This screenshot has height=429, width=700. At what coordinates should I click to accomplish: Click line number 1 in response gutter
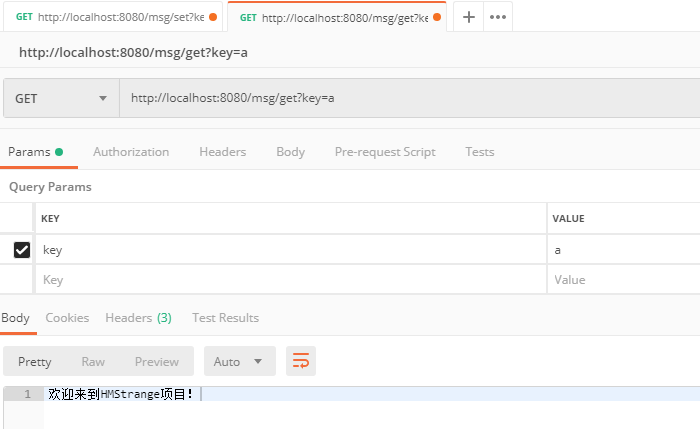click(28, 394)
